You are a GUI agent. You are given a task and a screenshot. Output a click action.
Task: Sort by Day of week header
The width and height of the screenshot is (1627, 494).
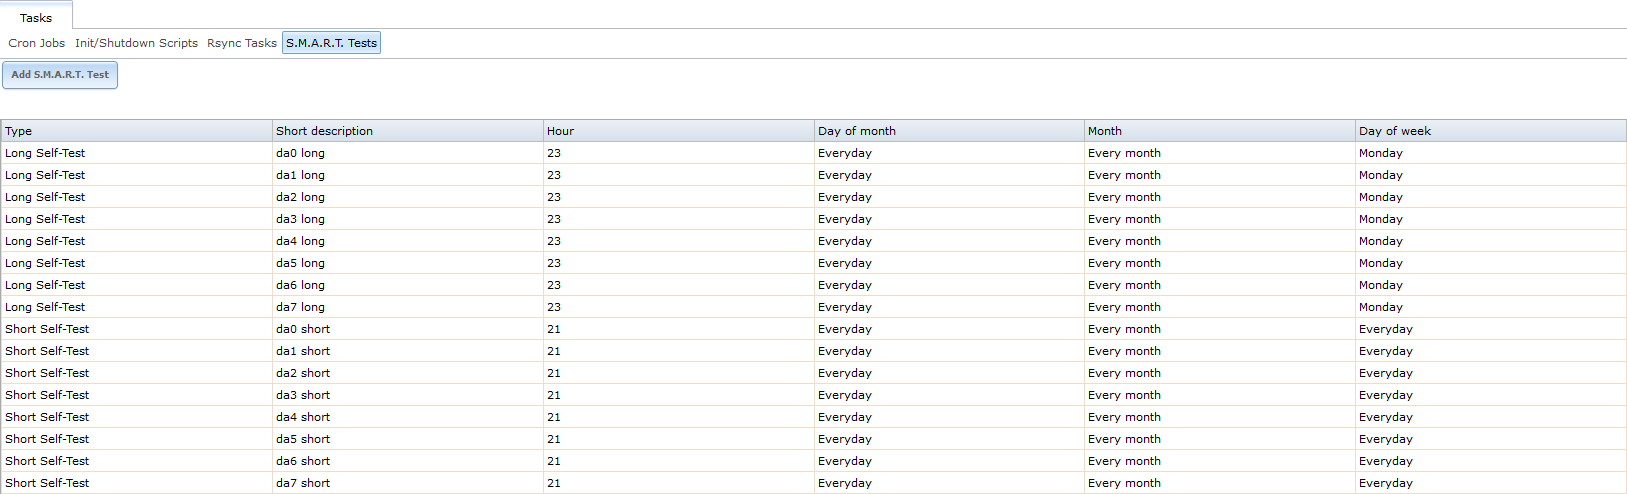pyautogui.click(x=1491, y=131)
